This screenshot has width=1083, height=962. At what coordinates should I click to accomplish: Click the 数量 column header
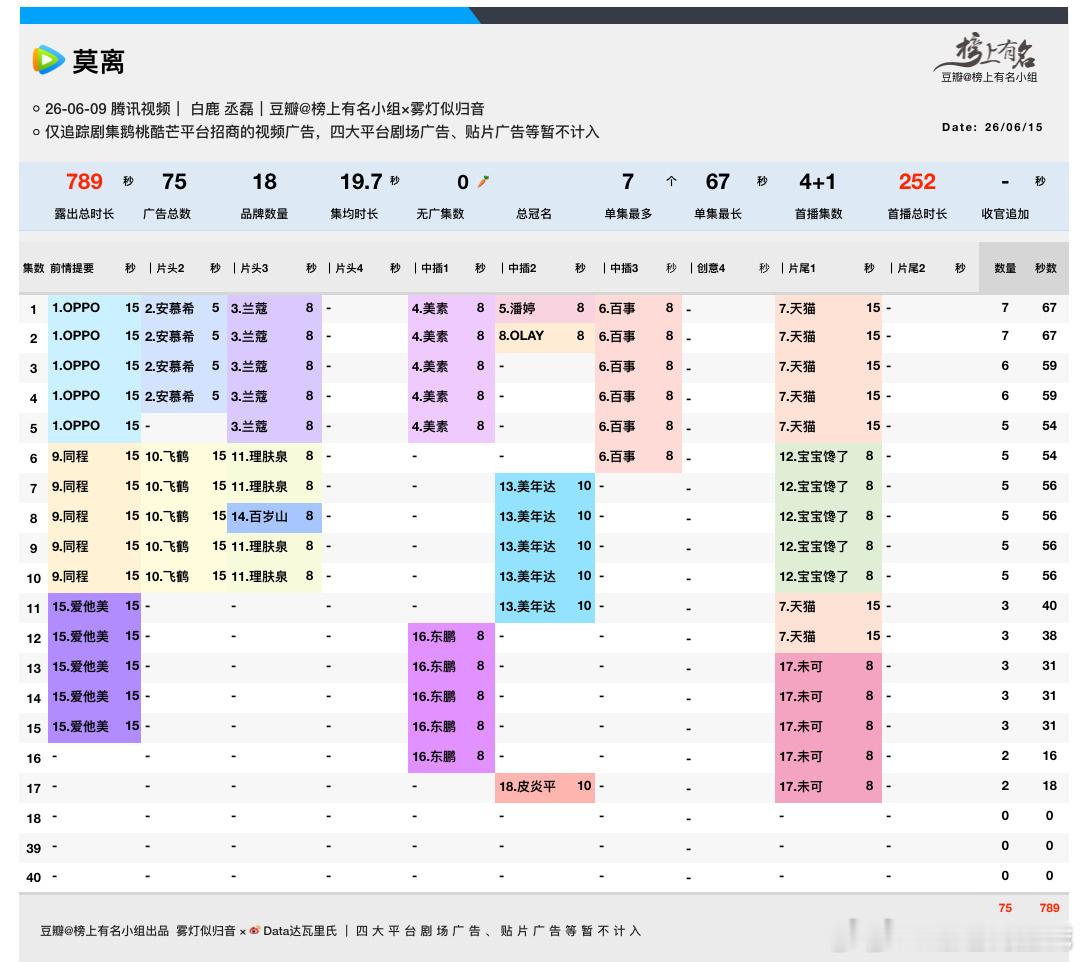point(1005,268)
